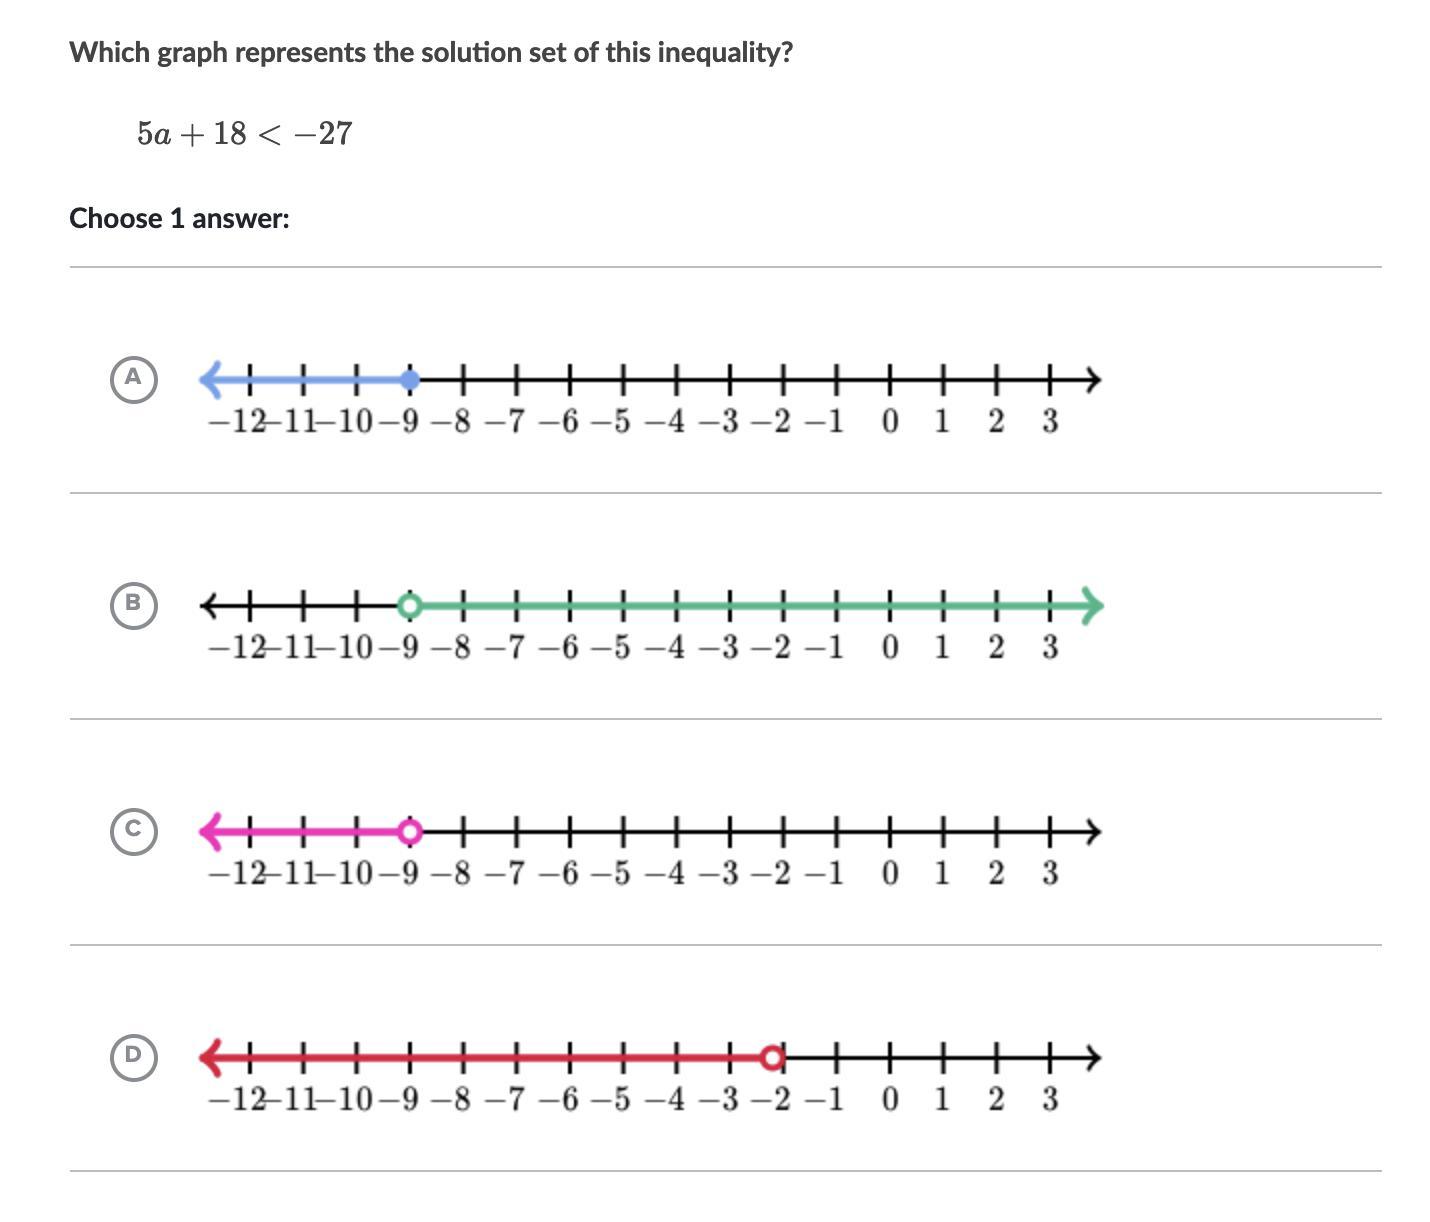This screenshot has height=1222, width=1430.
Task: Click the green shaded ray above -5 in graph B
Action: coord(622,605)
